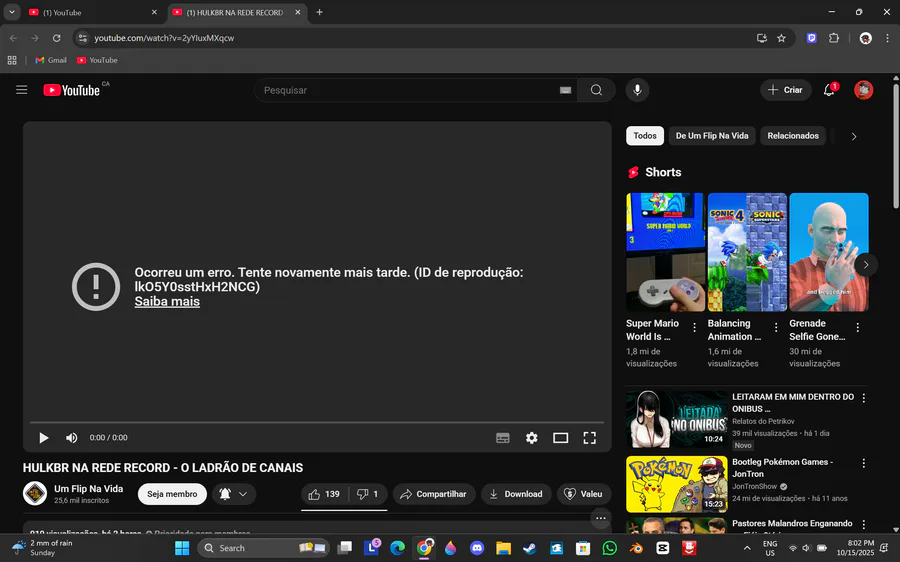Mute the video volume

[72, 438]
